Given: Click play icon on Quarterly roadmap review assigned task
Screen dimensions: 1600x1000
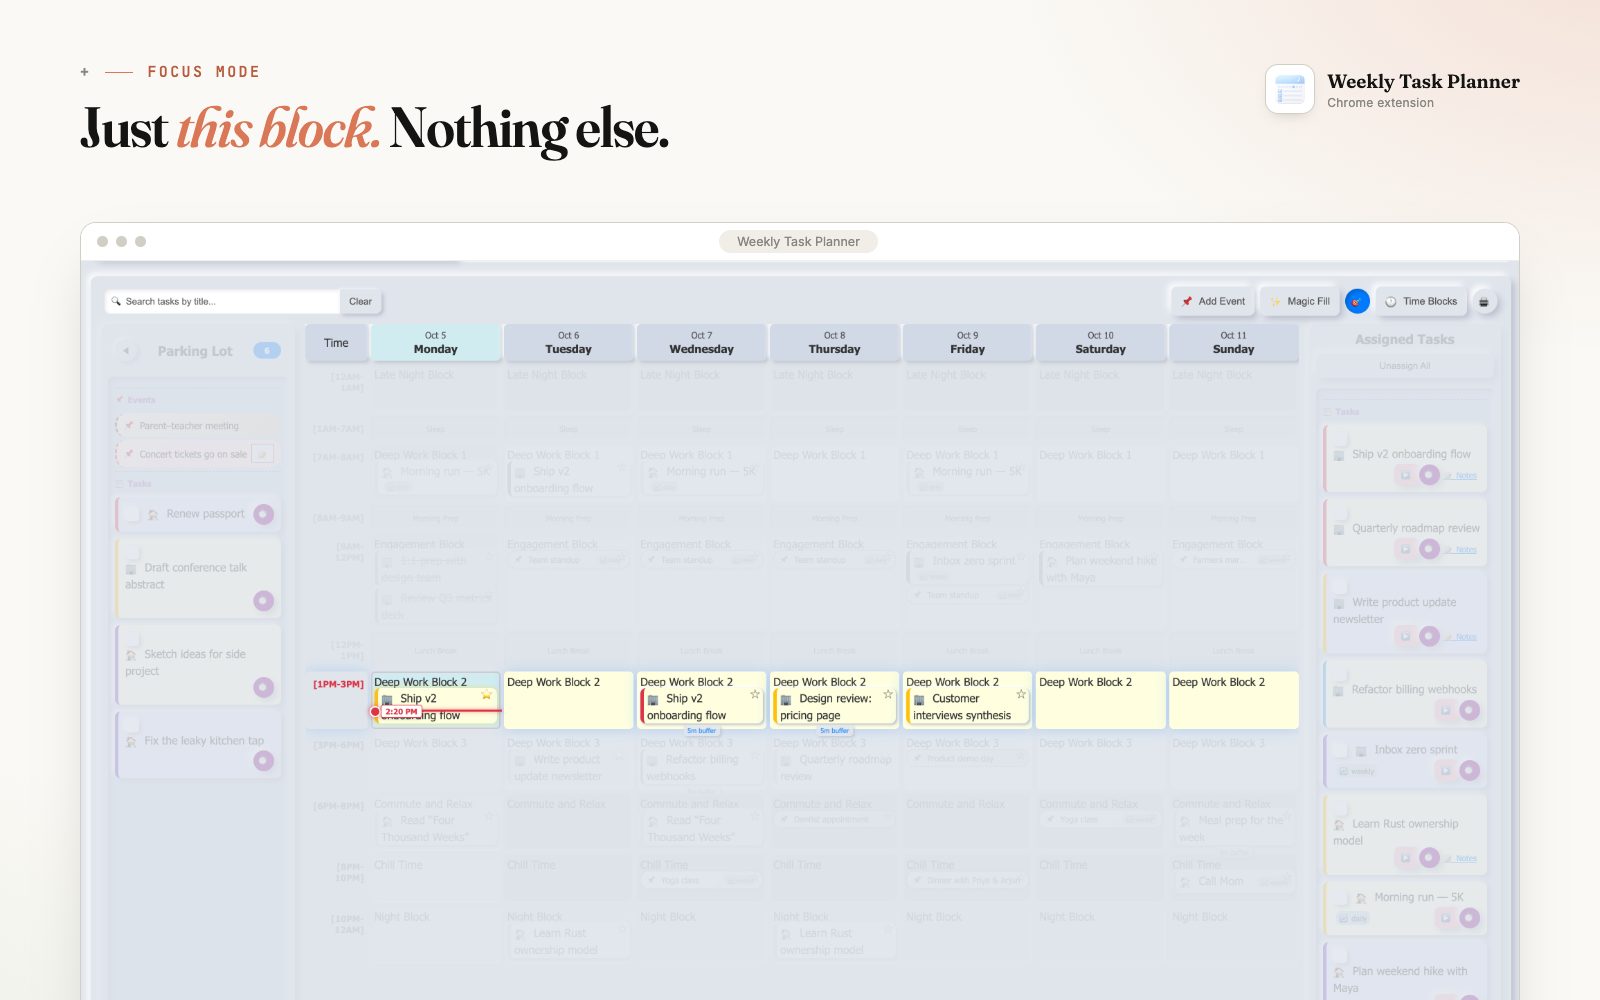Looking at the screenshot, I should point(1405,549).
